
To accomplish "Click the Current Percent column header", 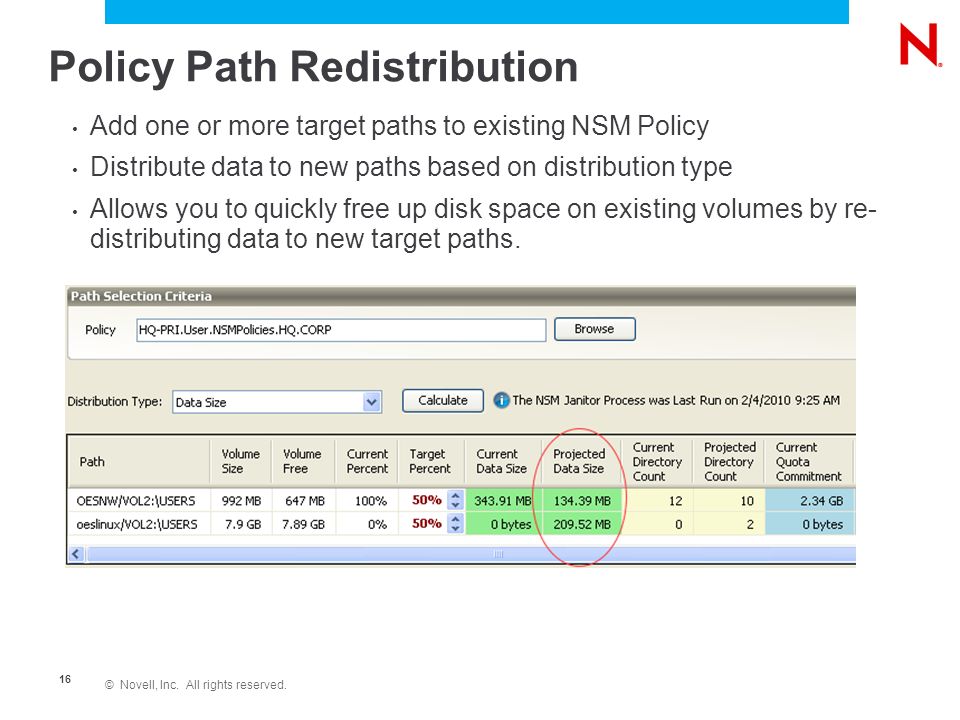I will point(367,462).
